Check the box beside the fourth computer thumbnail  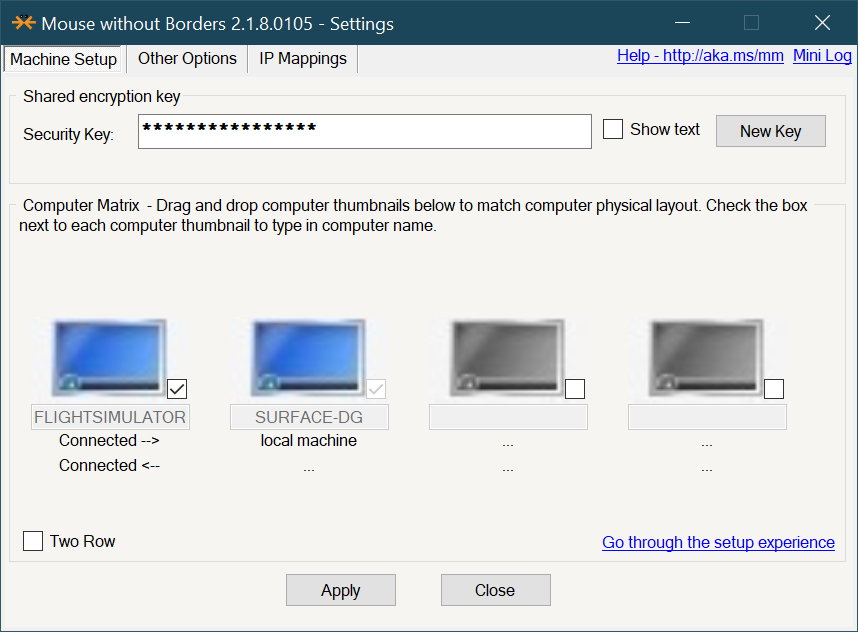774,389
